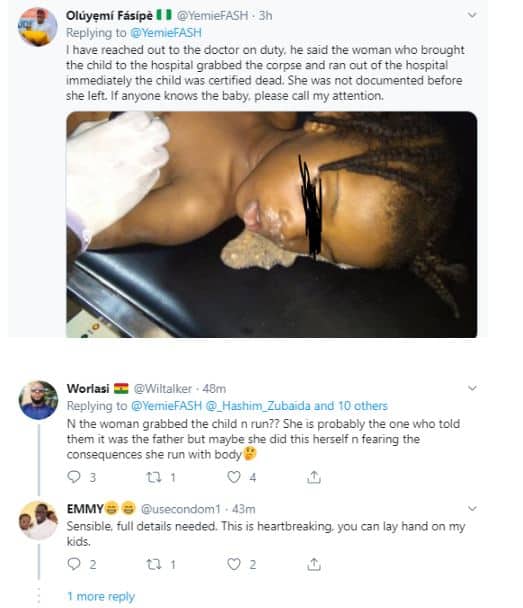Like Worlasi's tweet with the heart icon
Viewport: 523px width, 608px height.
click(x=234, y=477)
